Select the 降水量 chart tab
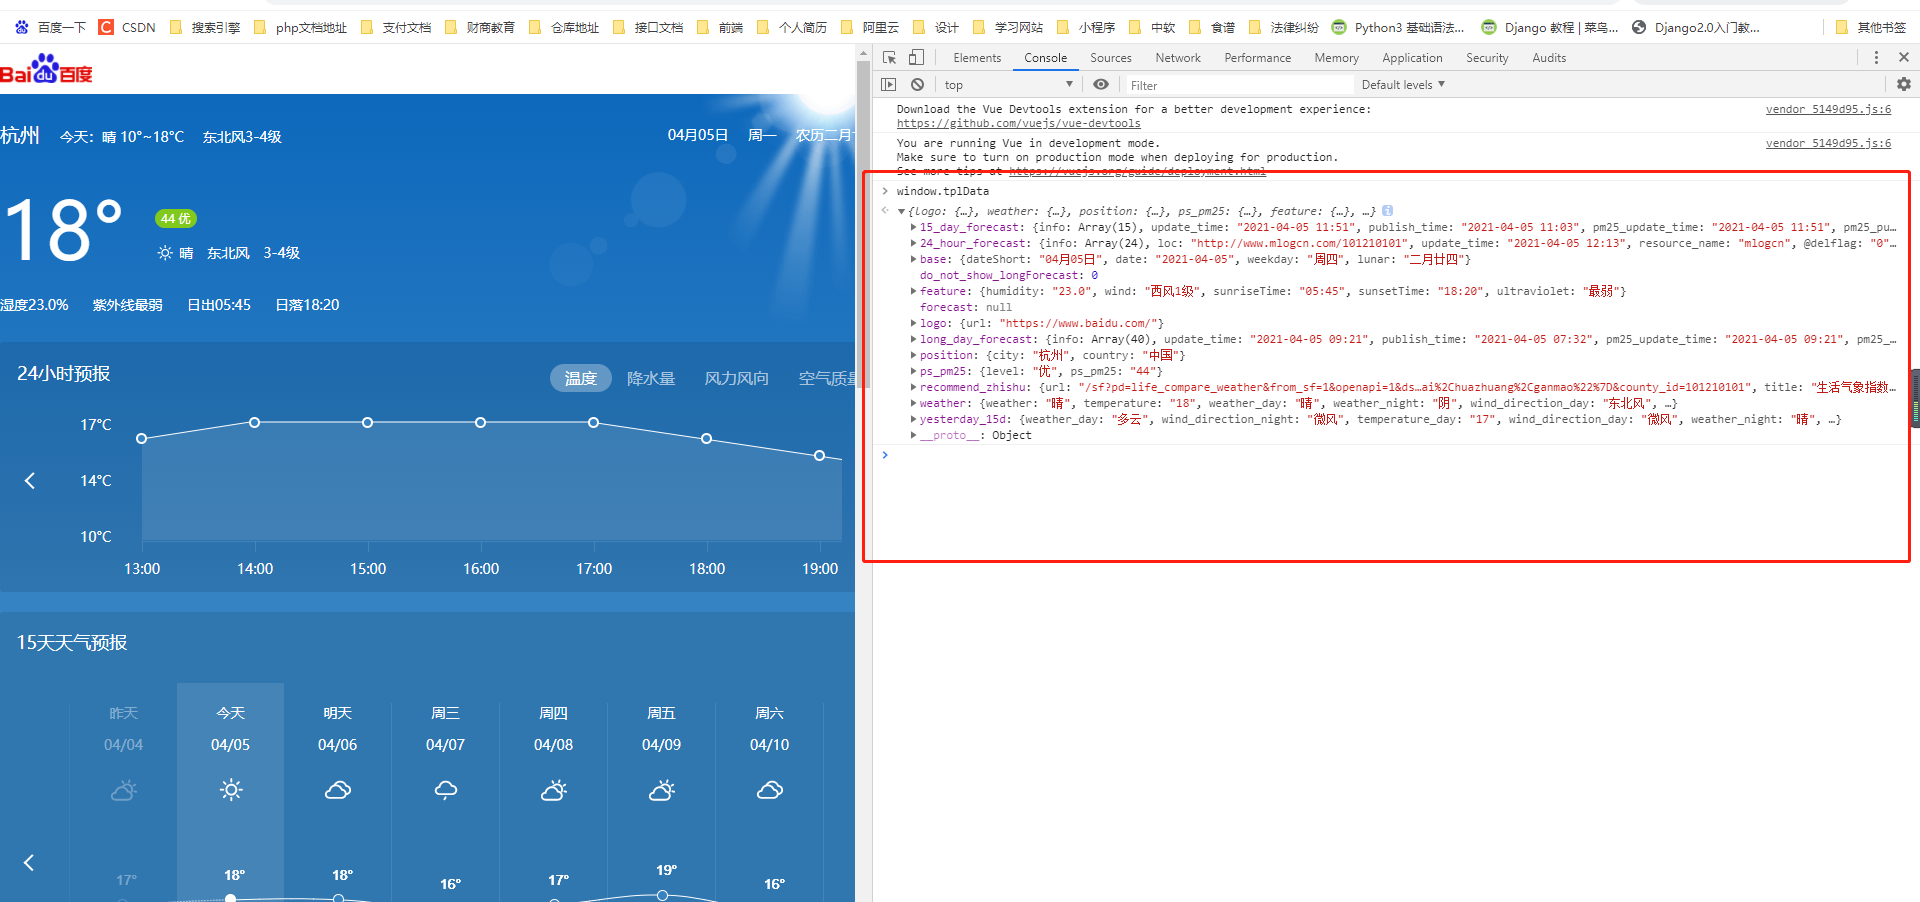 [x=651, y=378]
